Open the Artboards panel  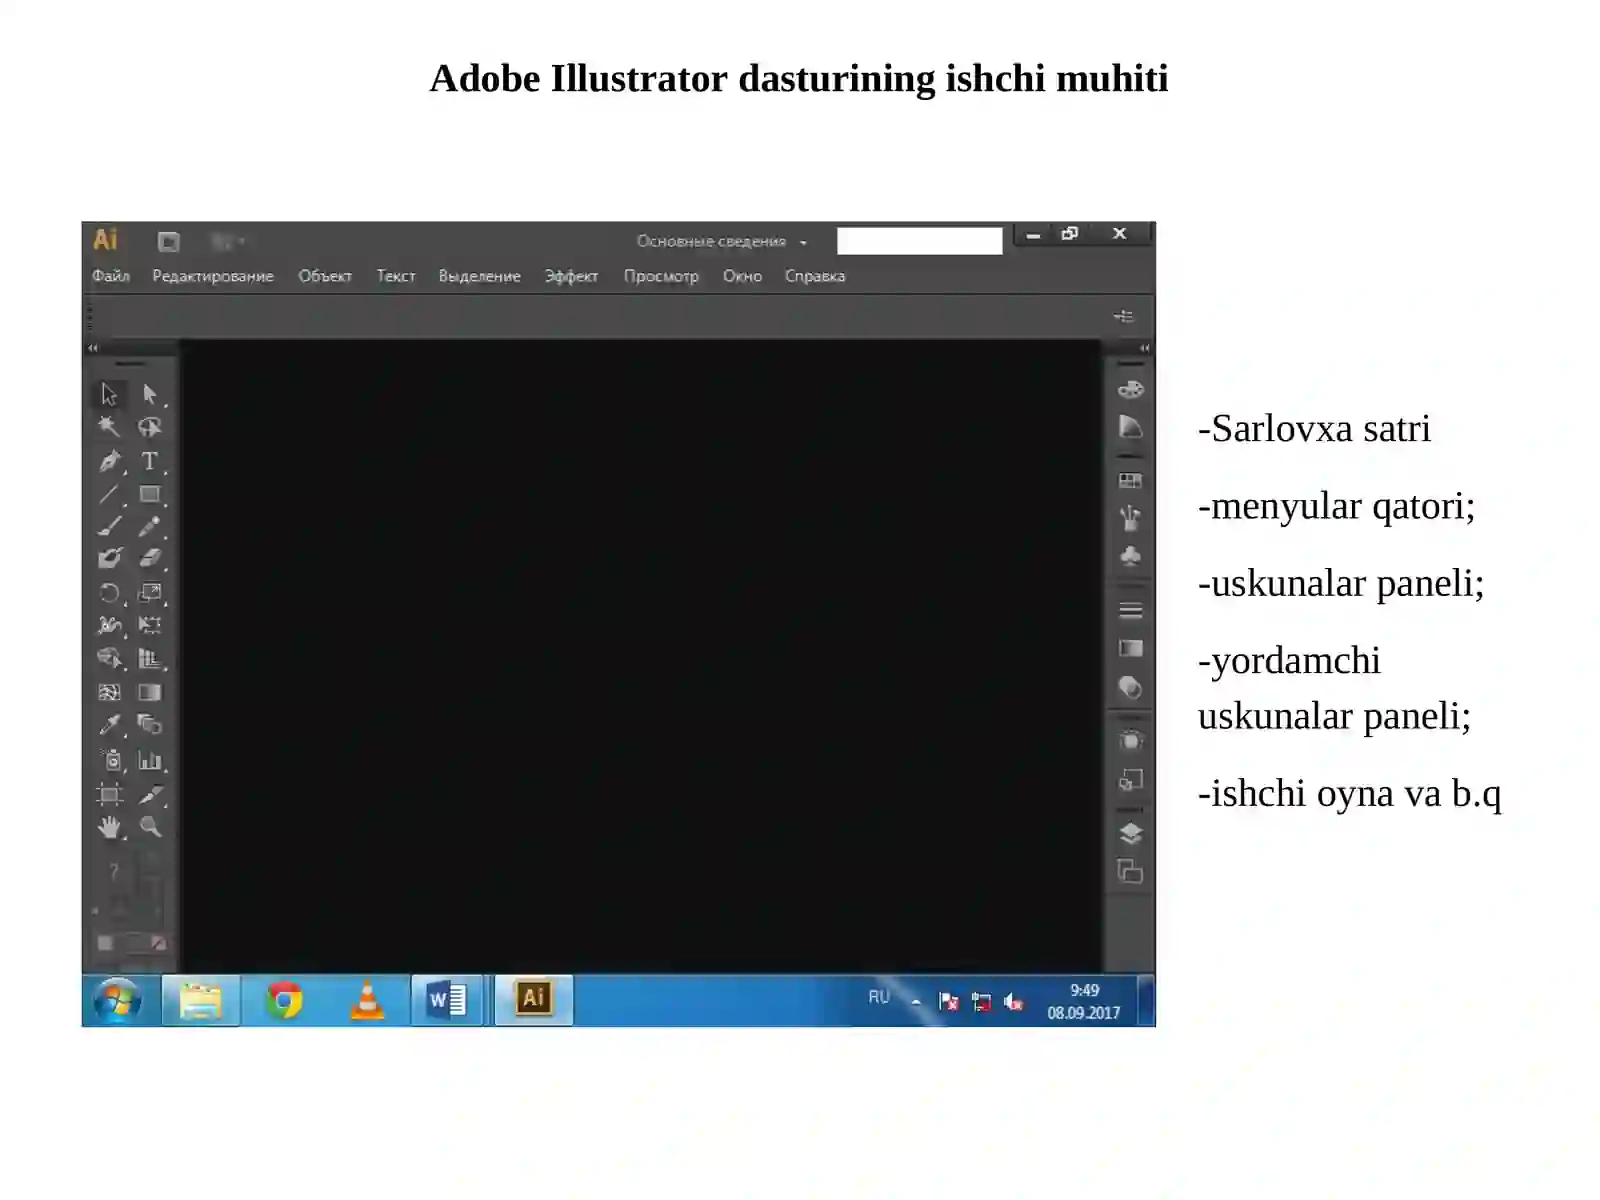pos(1130,872)
